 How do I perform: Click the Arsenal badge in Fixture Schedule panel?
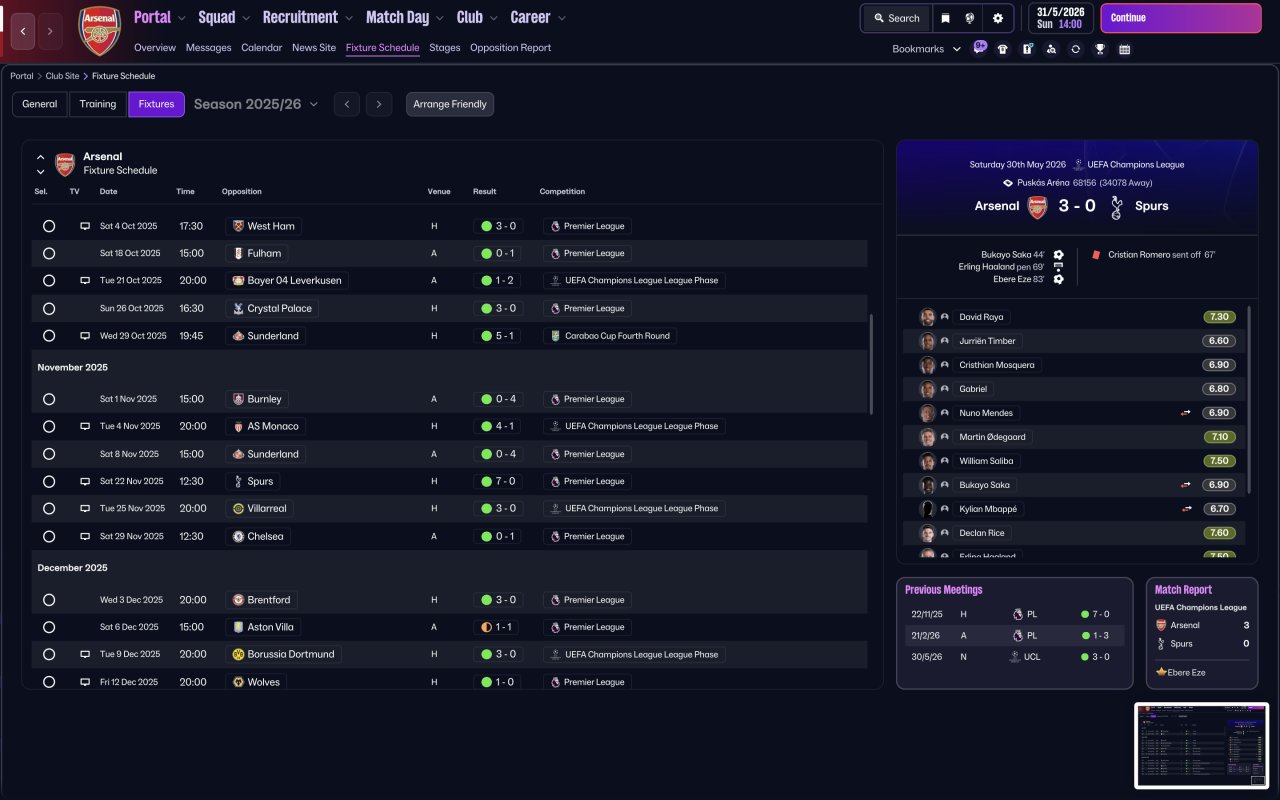click(x=65, y=164)
